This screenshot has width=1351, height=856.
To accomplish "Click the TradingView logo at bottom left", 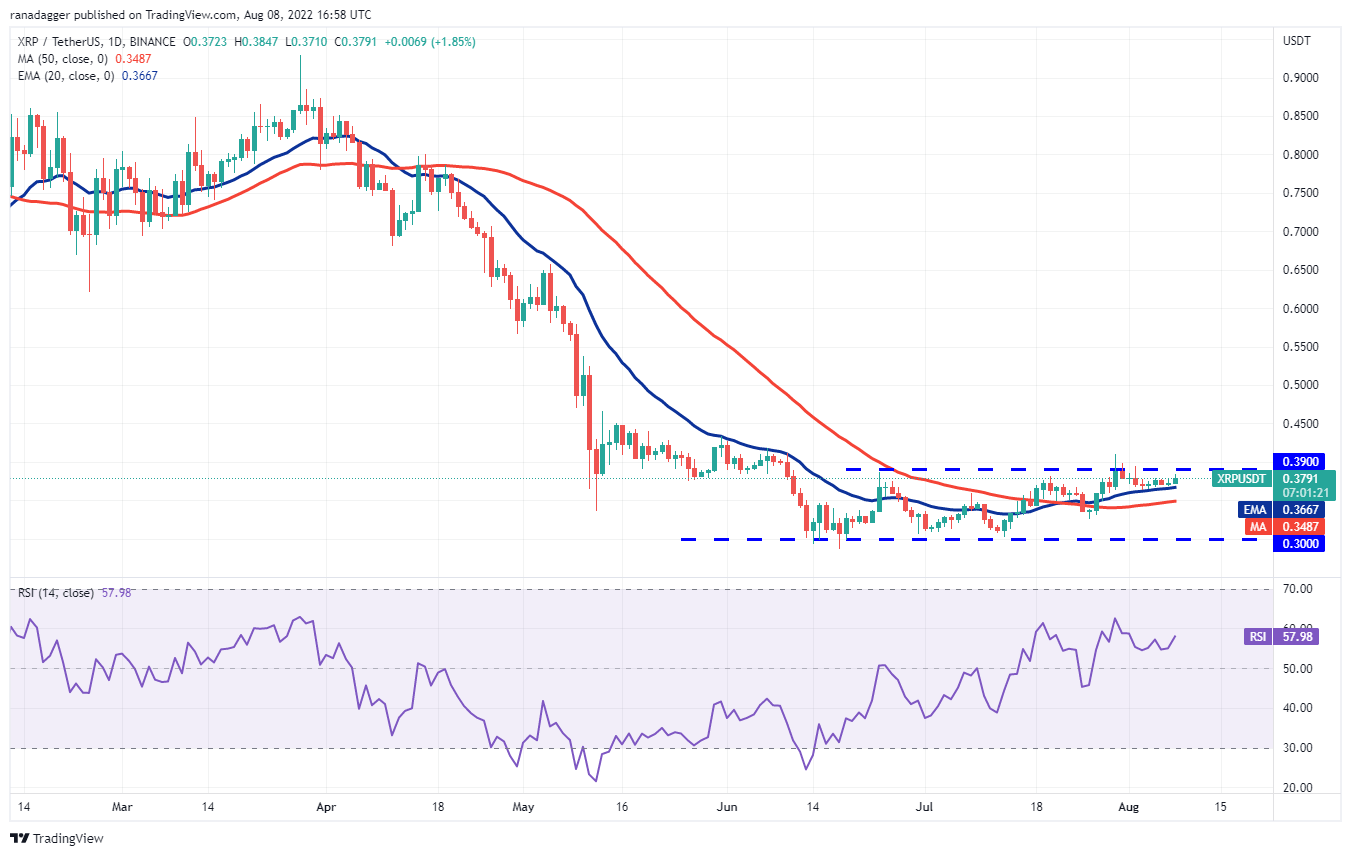I will (x=57, y=838).
